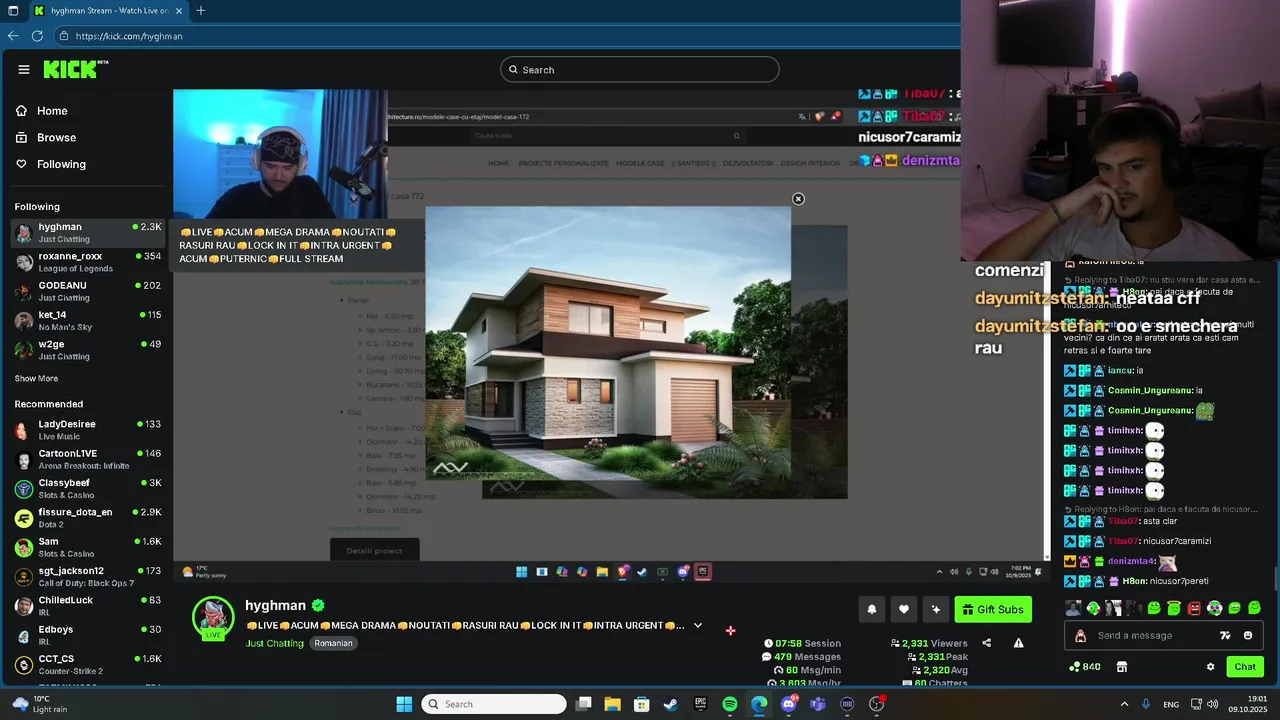
Task: Click the sparkle icon button
Action: [936, 609]
